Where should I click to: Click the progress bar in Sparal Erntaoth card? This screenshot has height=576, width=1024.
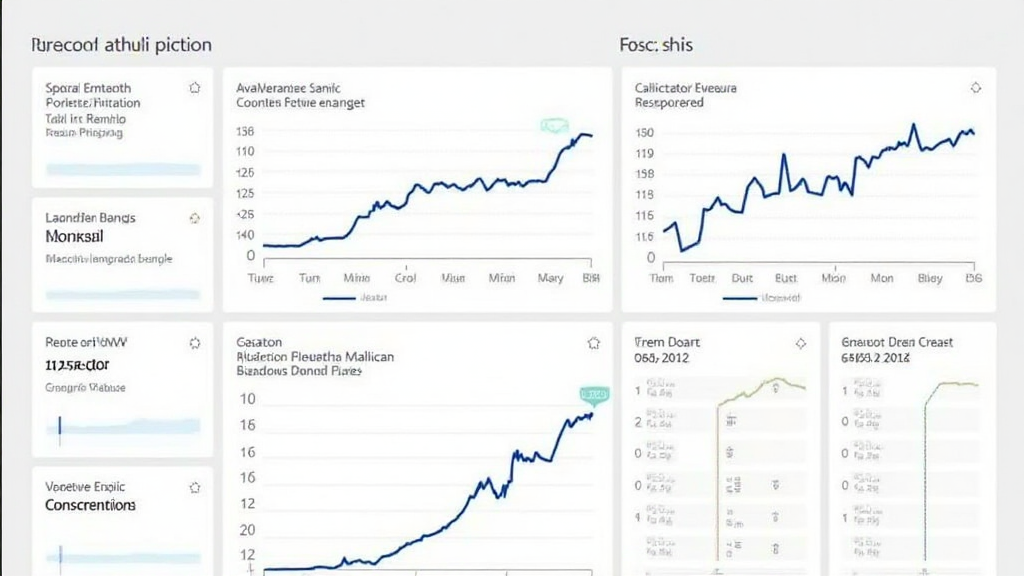coord(122,169)
